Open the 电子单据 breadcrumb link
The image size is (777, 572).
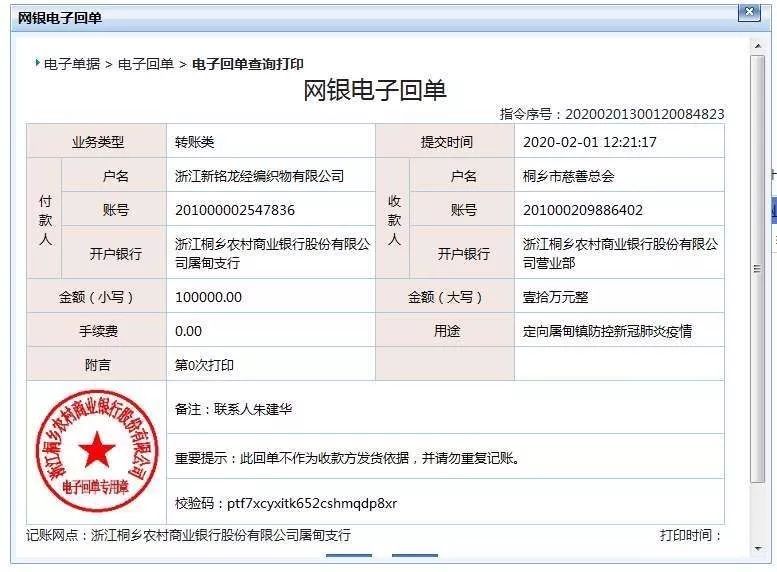click(x=72, y=64)
